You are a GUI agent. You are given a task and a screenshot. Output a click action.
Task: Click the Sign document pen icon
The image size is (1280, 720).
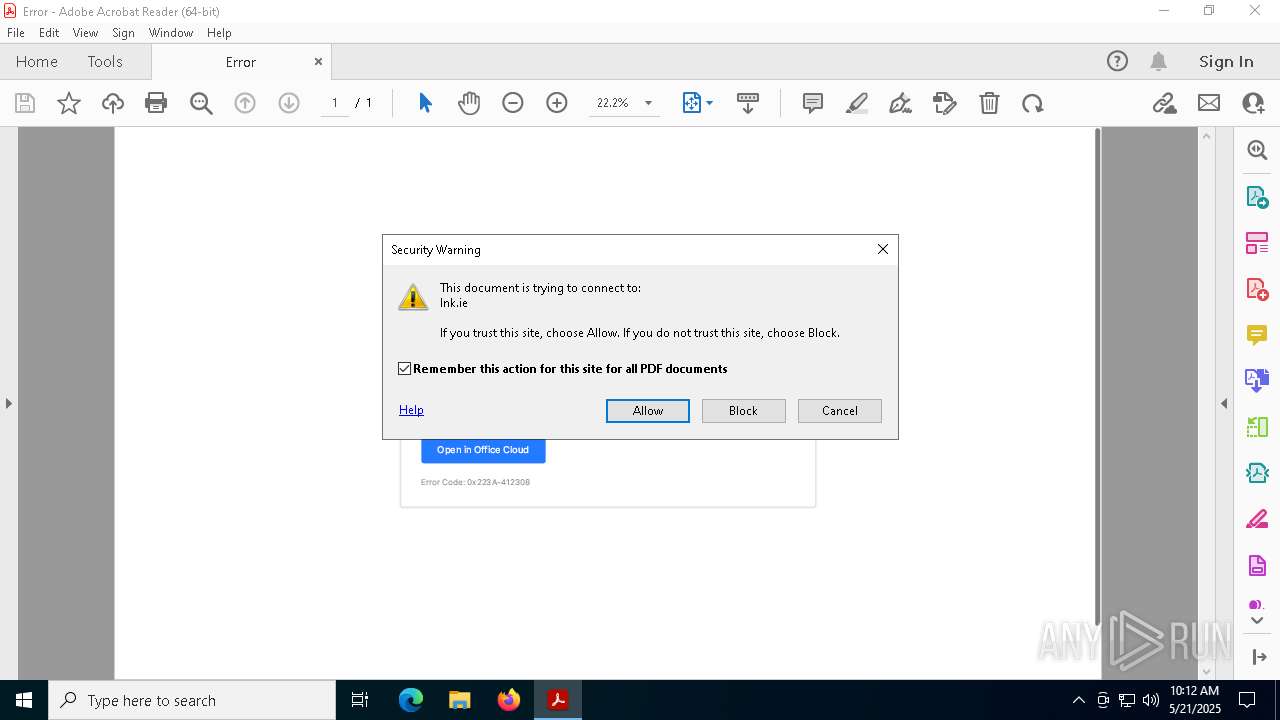pos(900,103)
